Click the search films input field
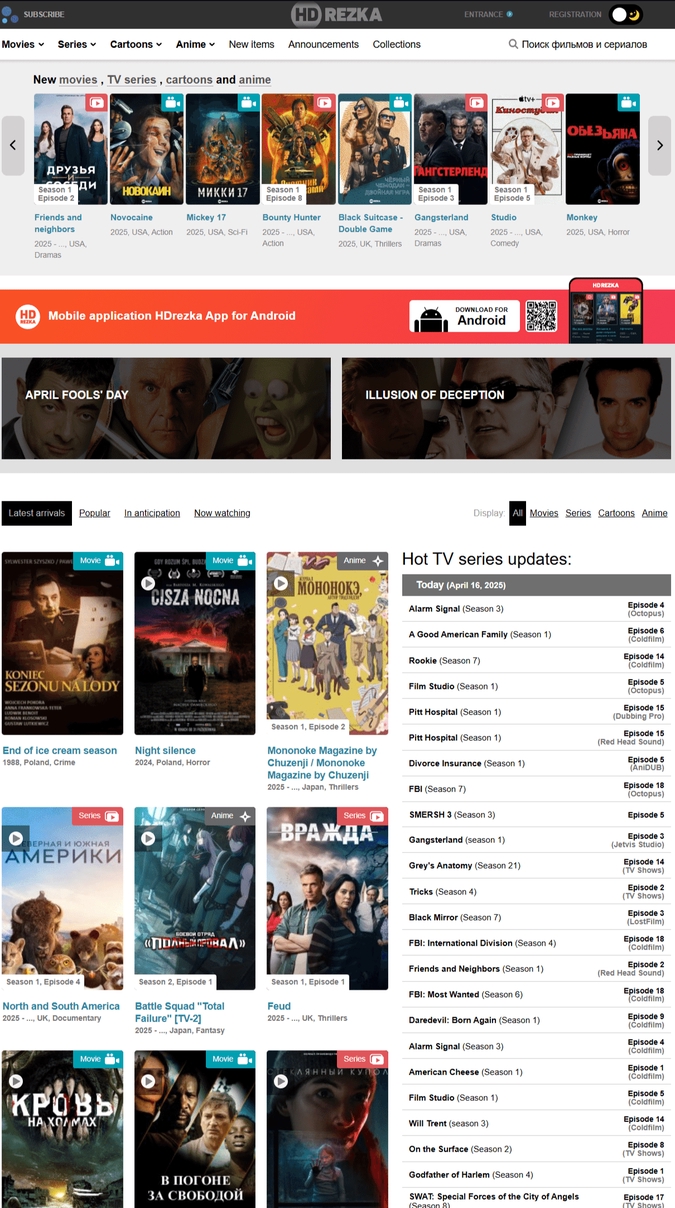 click(584, 44)
